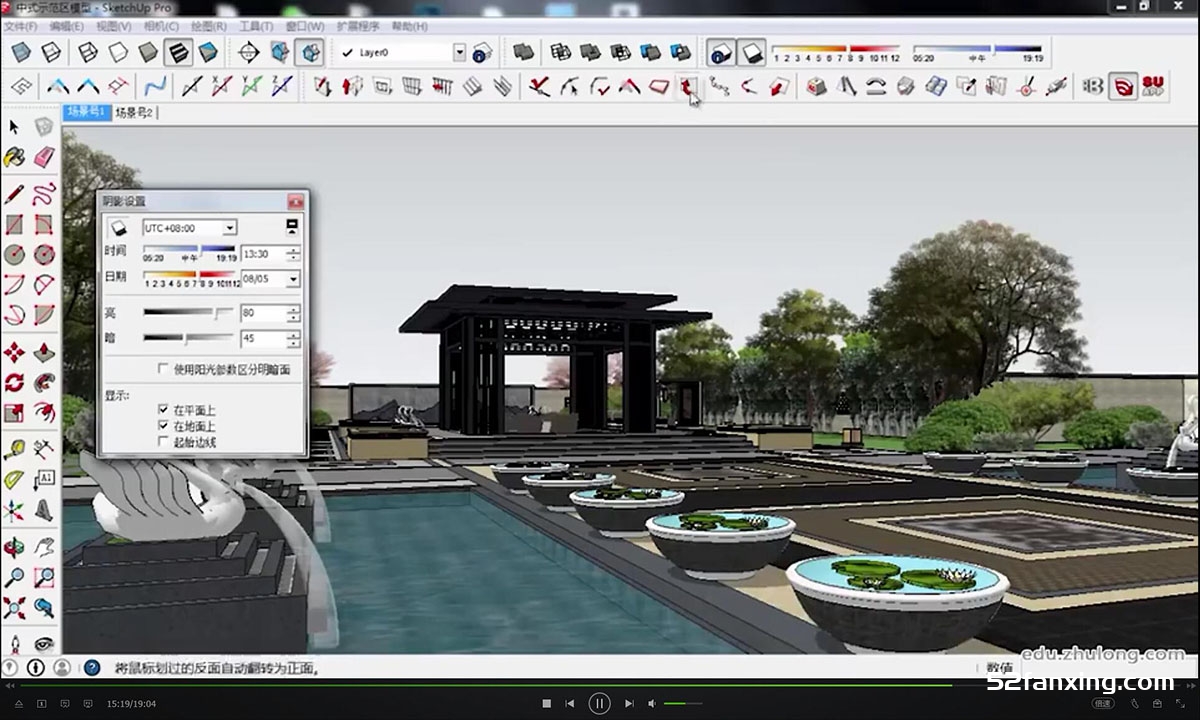1200x720 pixels.
Task: Select the 3D Text tool icon
Action: [44, 510]
